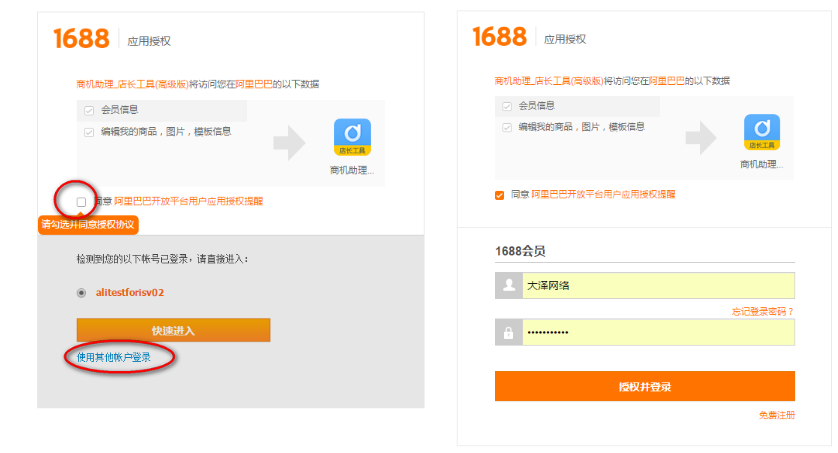Click 商机助理_店长工具(高级版) link in right panel
The image size is (838, 453).
549,81
